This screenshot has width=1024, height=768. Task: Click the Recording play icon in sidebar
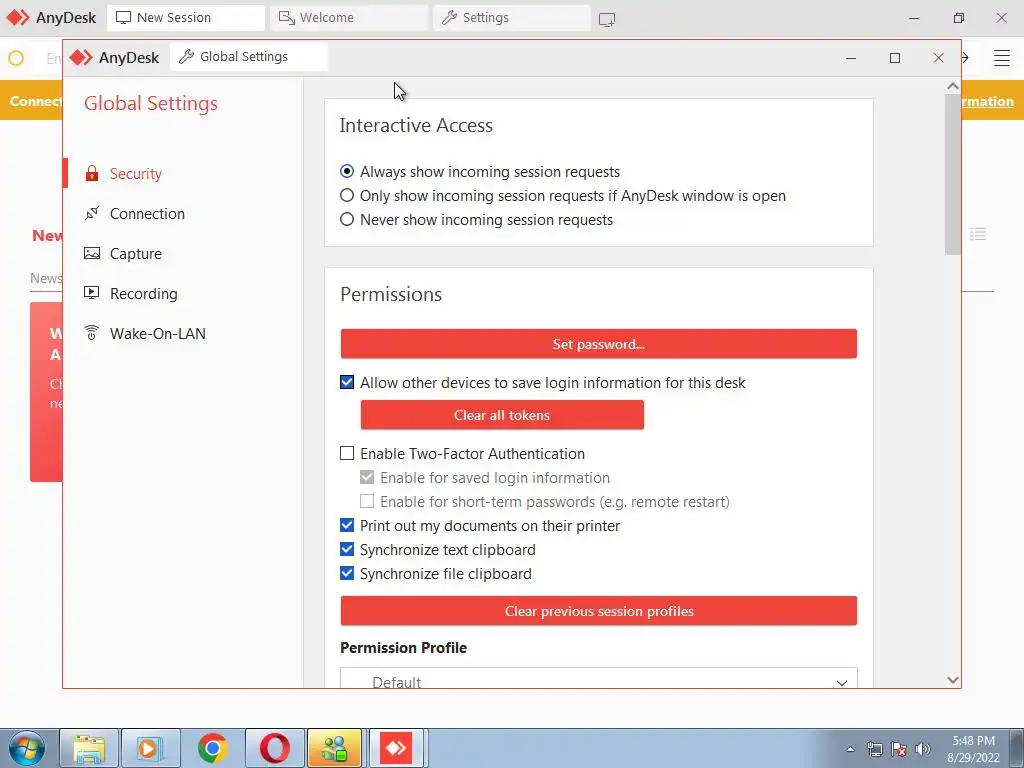point(91,293)
